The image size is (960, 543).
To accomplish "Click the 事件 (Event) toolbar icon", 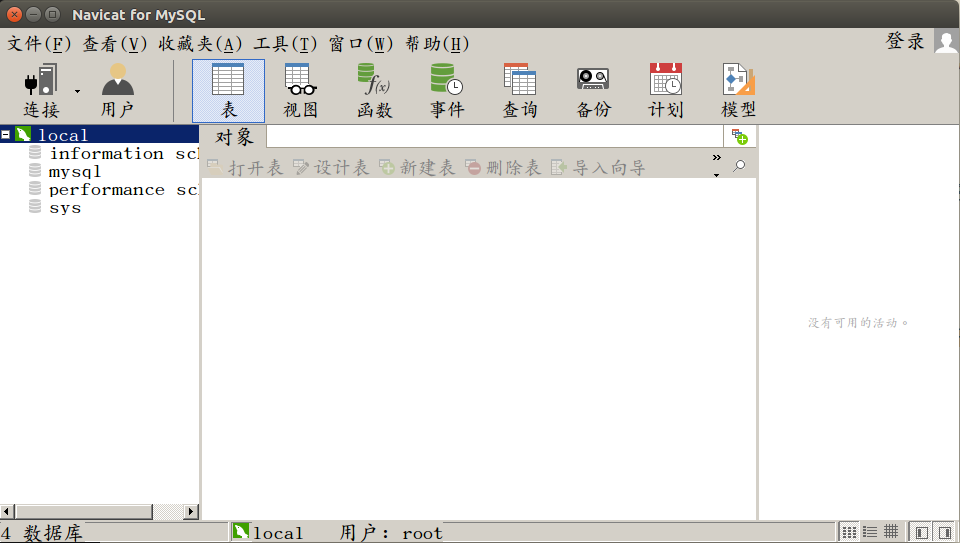I will pyautogui.click(x=447, y=90).
